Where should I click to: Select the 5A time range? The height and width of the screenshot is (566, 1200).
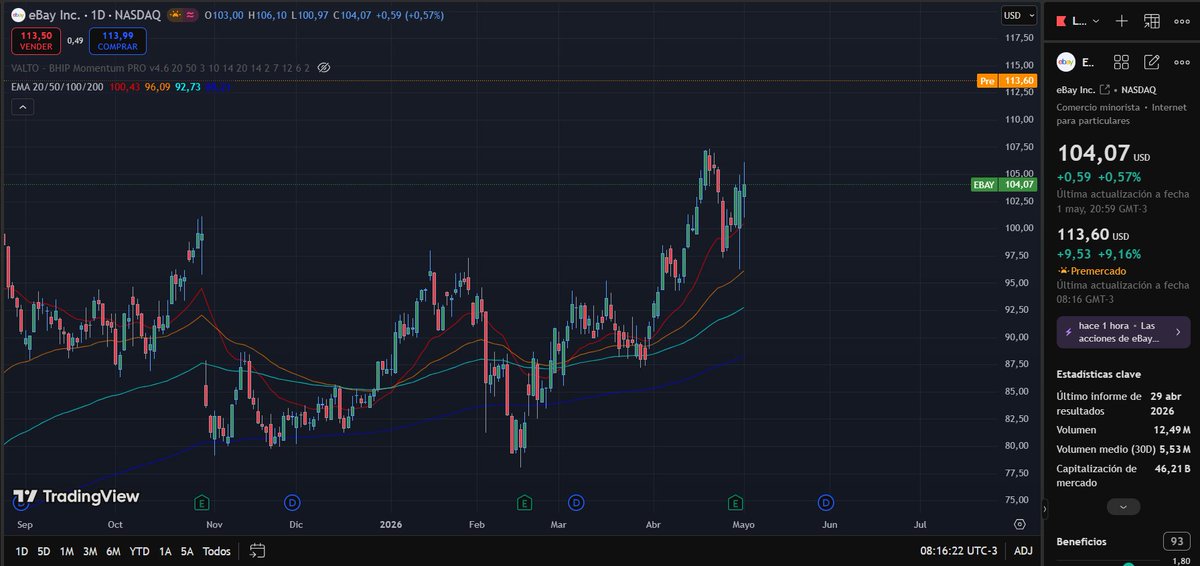click(x=187, y=551)
